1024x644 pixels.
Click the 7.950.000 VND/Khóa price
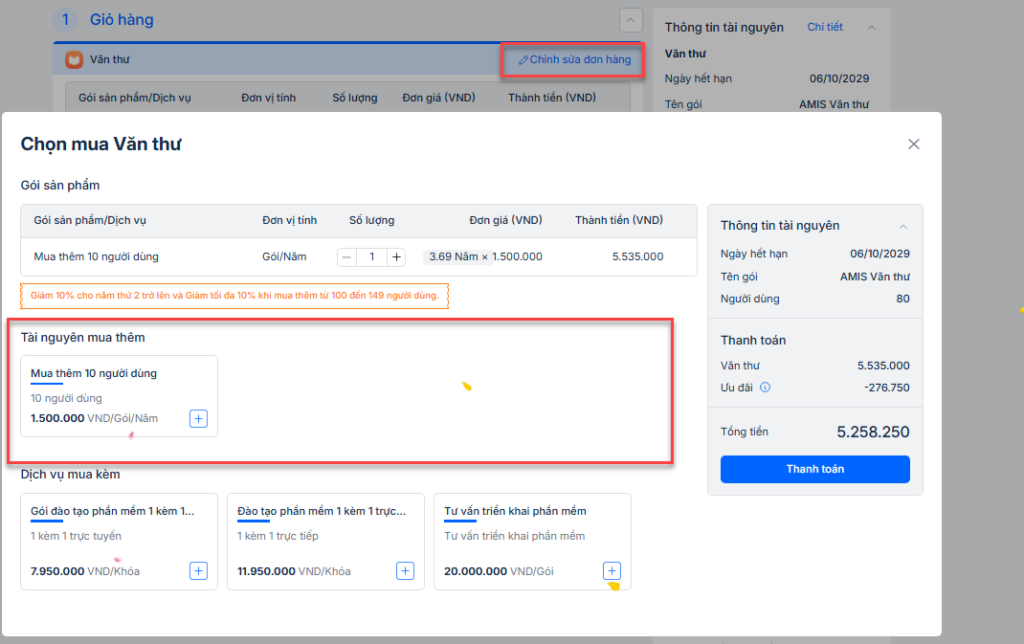pos(85,571)
